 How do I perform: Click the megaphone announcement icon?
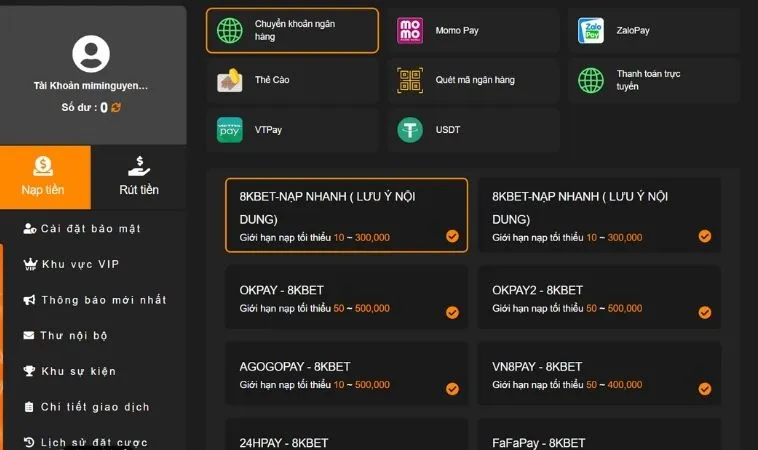pos(29,300)
